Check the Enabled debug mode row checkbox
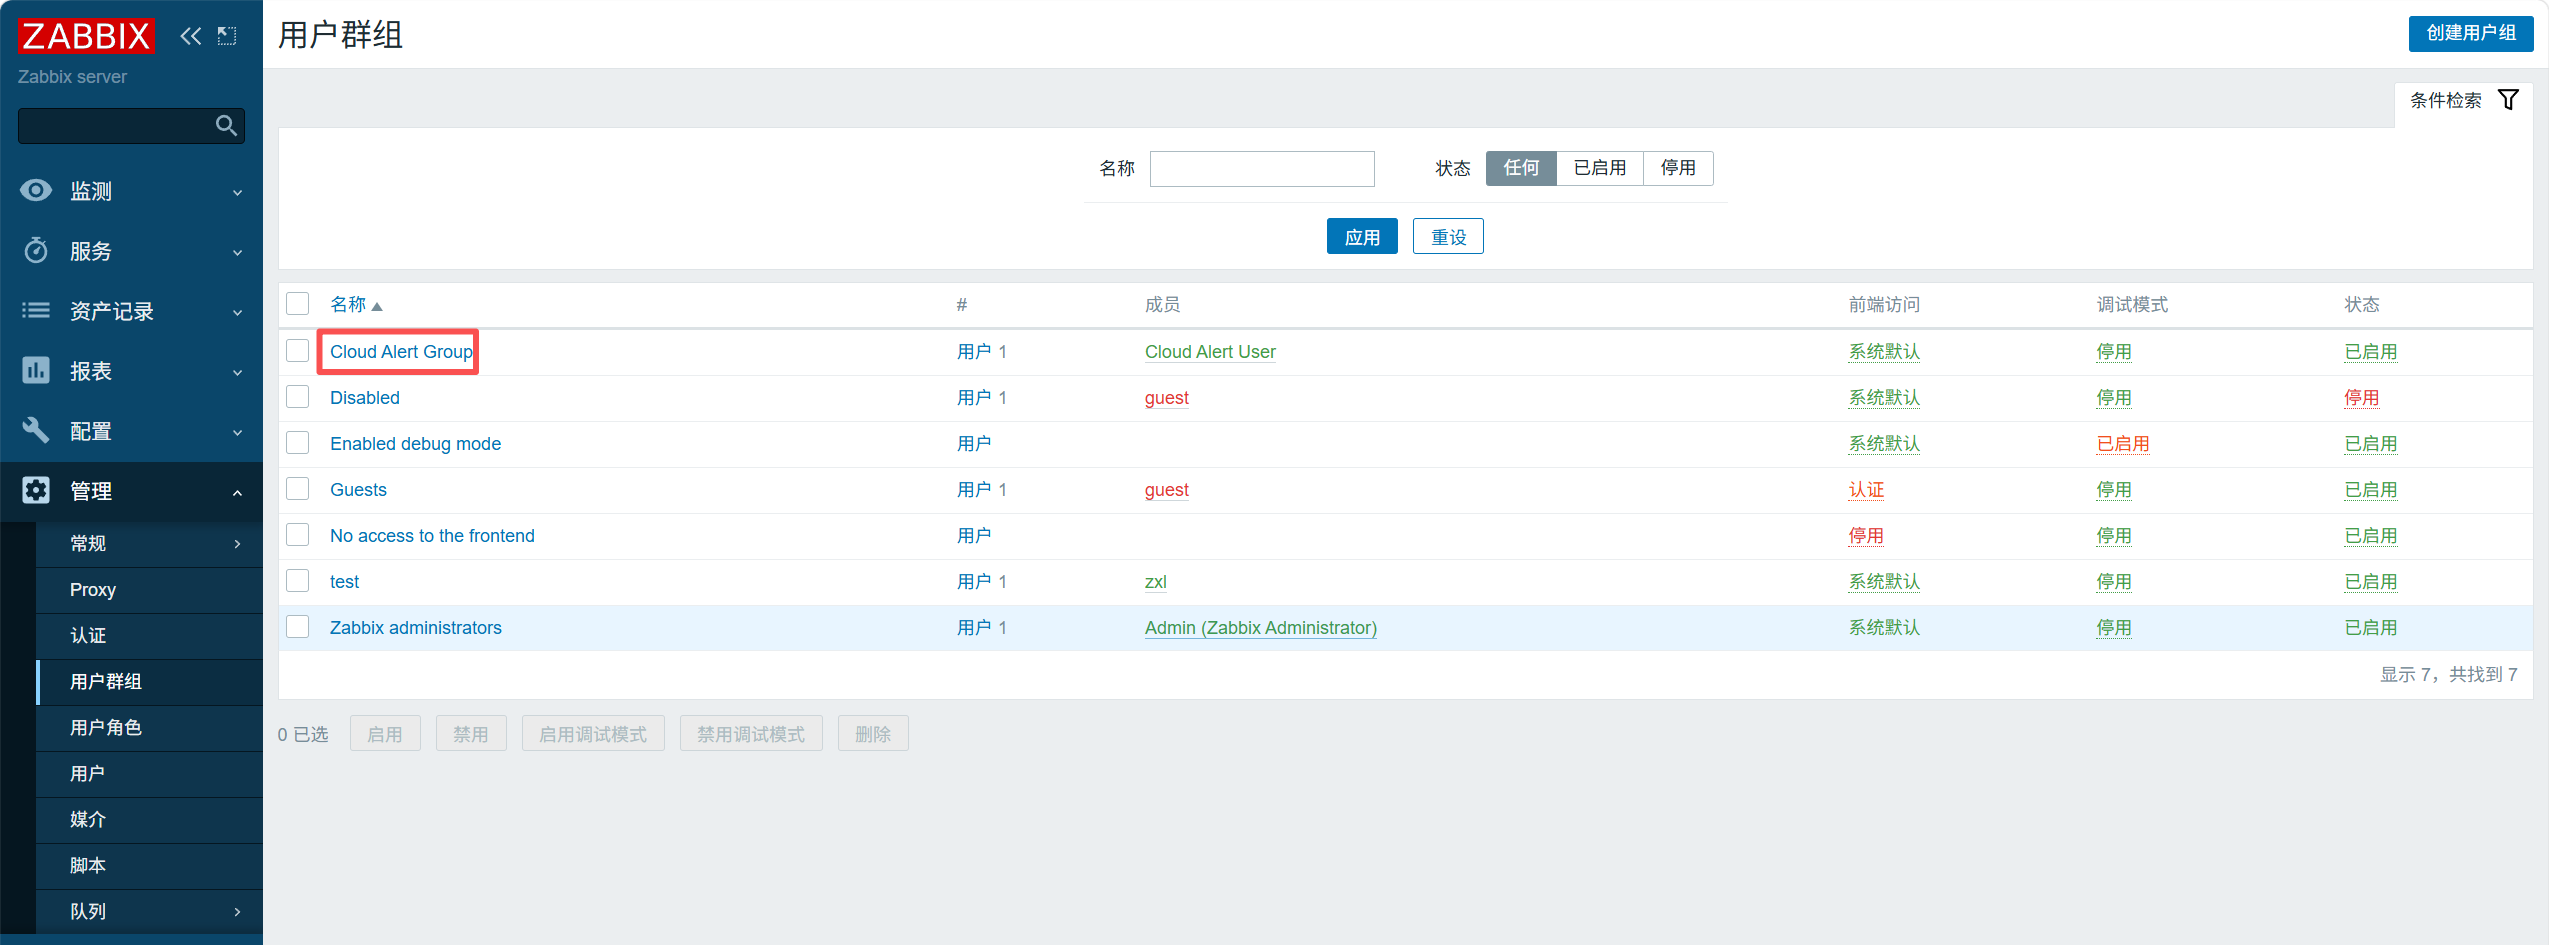 point(298,443)
